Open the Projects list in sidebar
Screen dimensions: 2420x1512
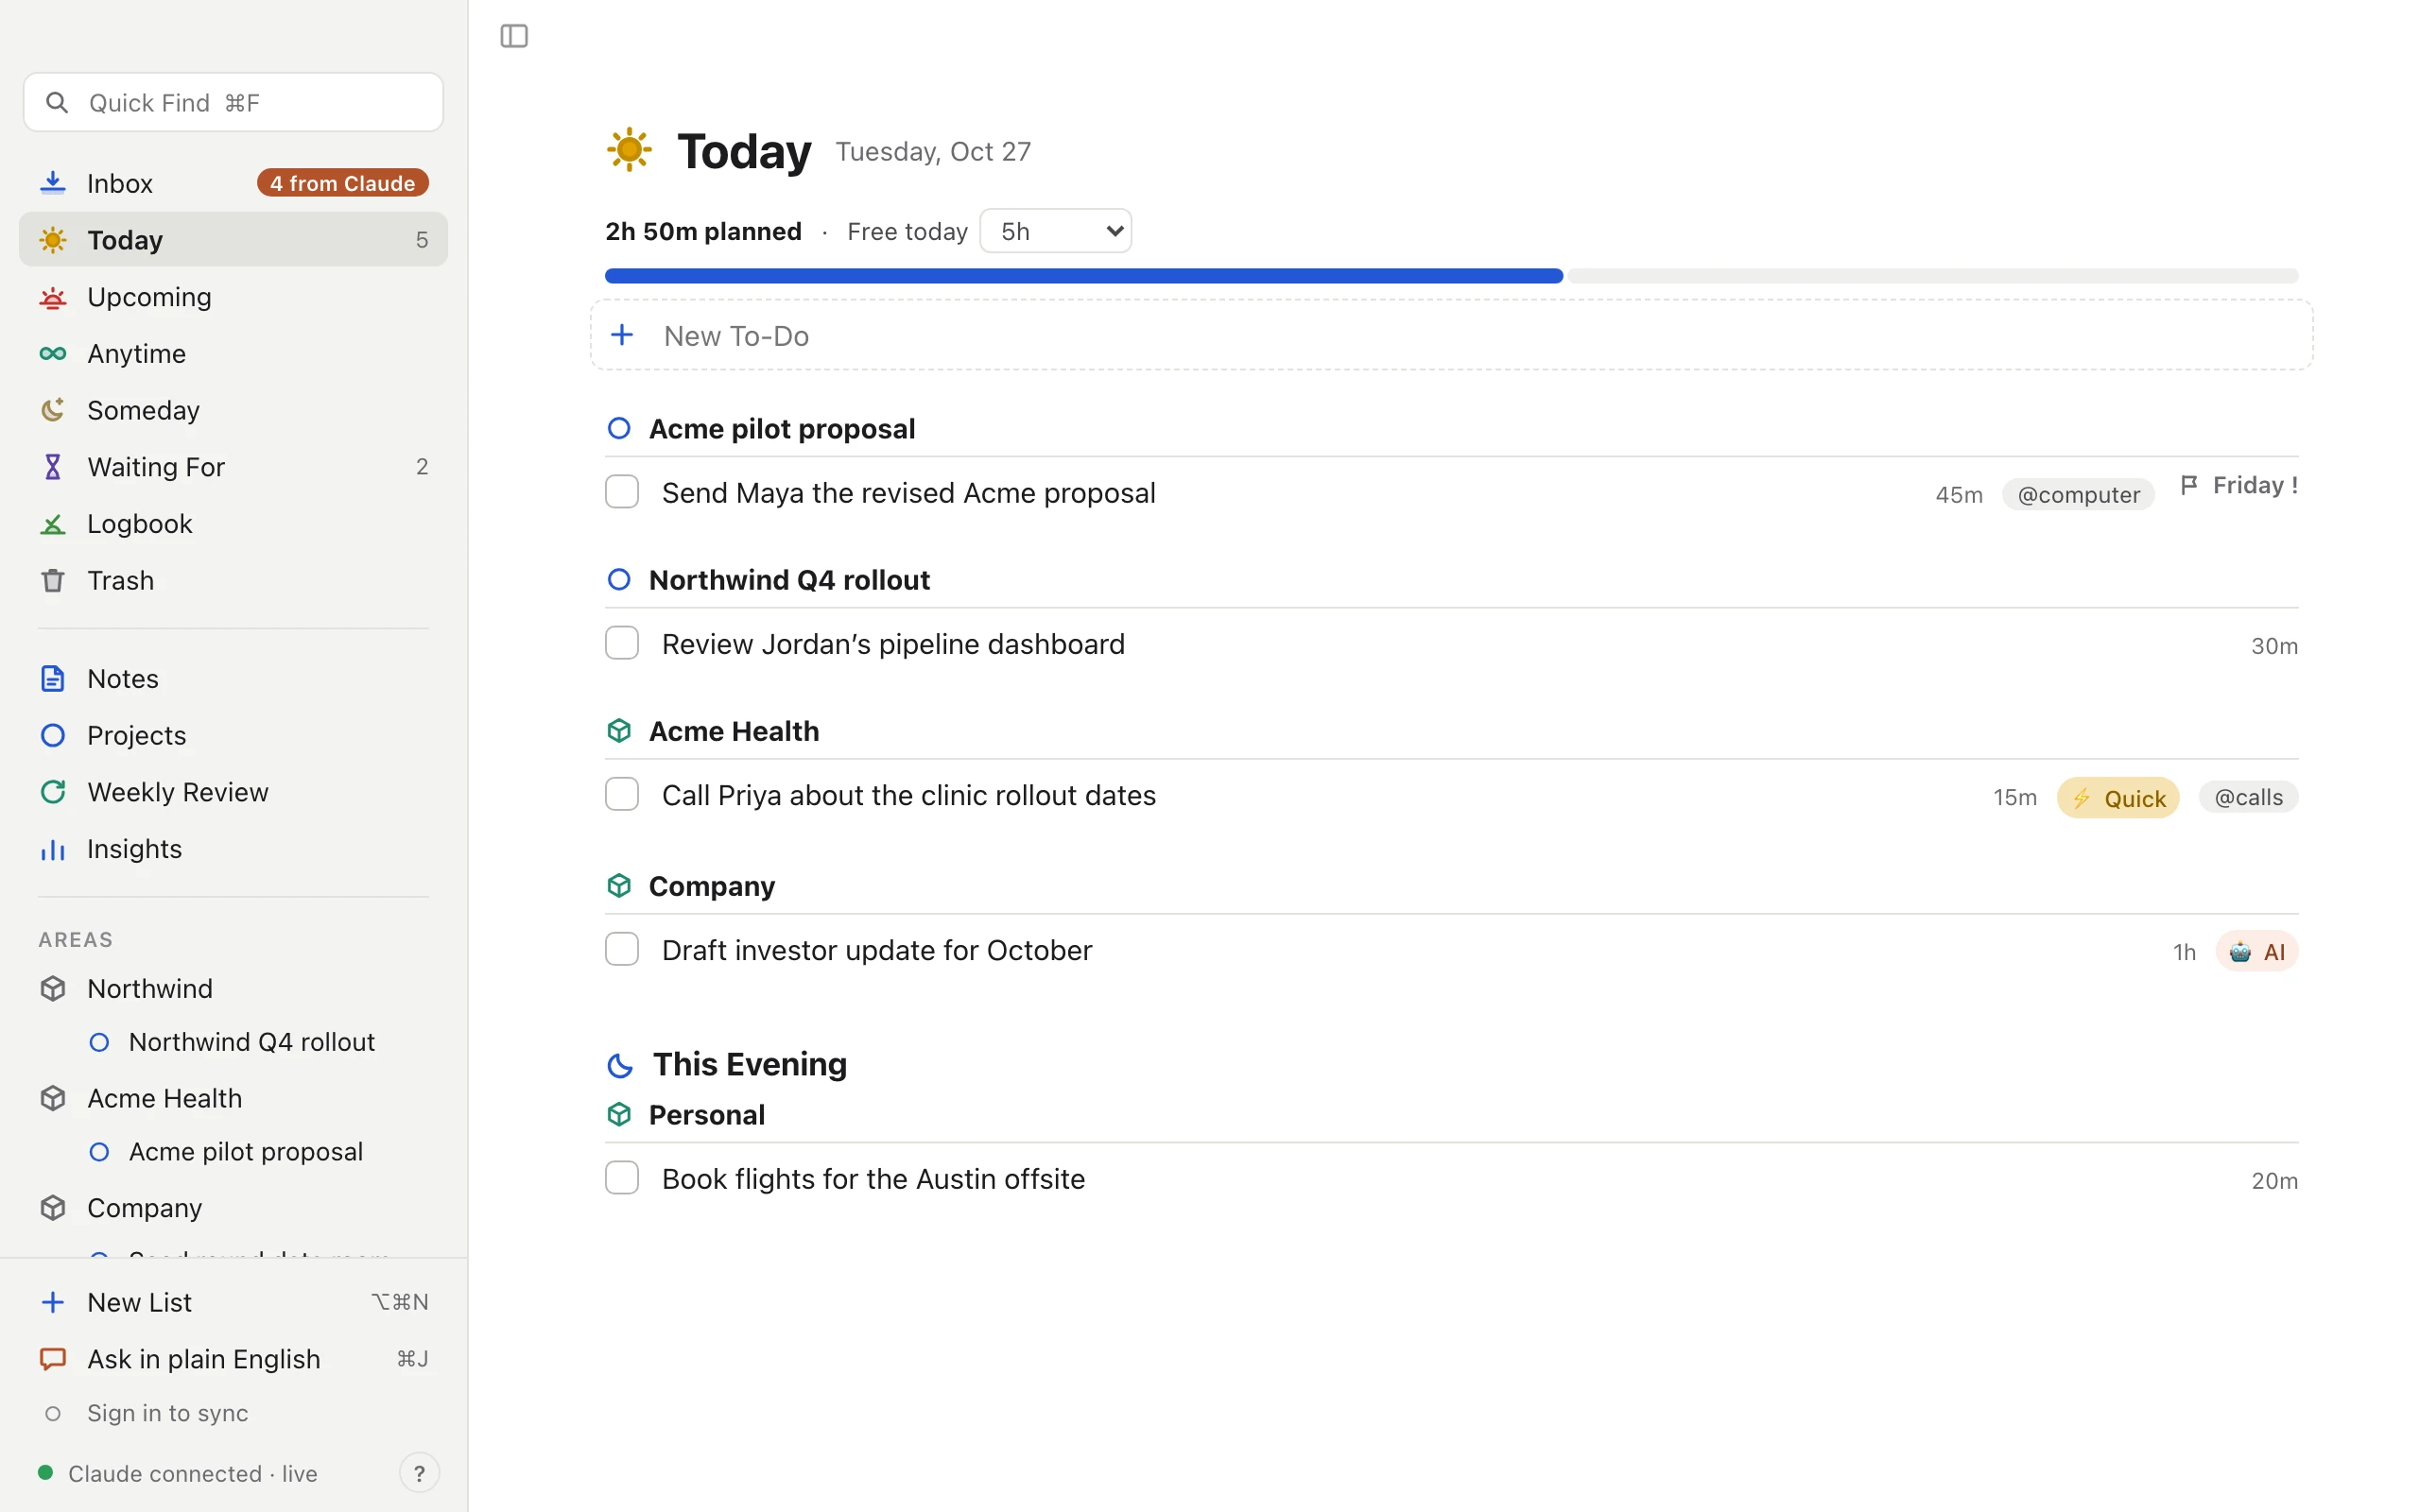(233, 735)
